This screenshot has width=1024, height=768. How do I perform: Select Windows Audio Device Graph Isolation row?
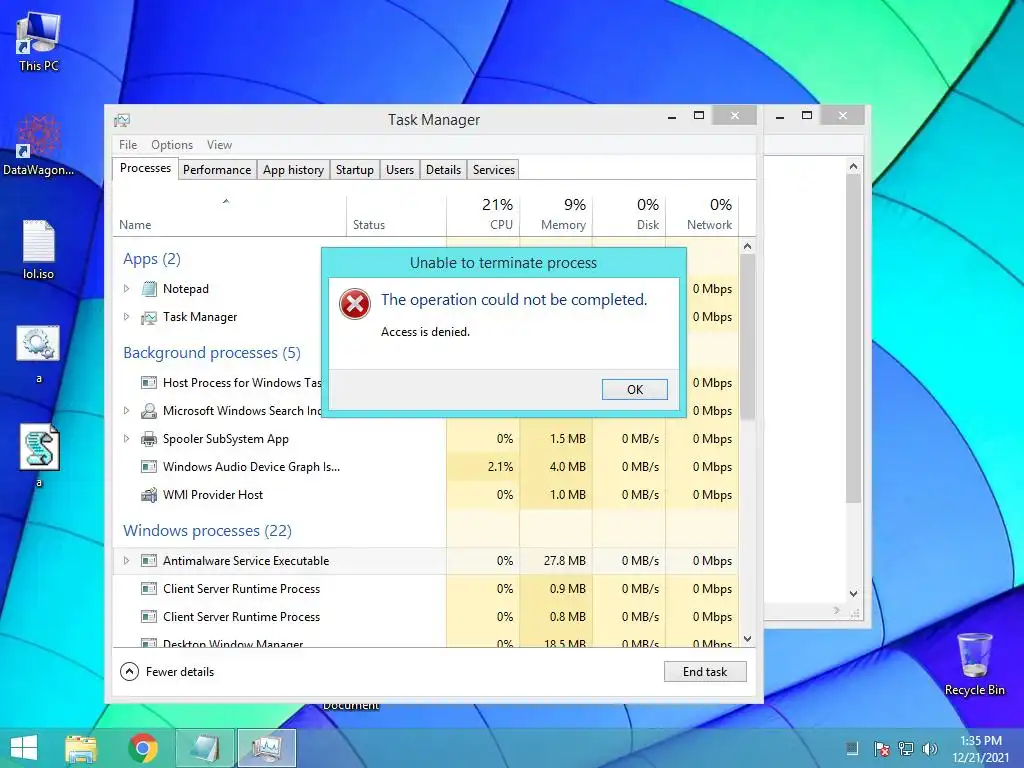pyautogui.click(x=426, y=467)
